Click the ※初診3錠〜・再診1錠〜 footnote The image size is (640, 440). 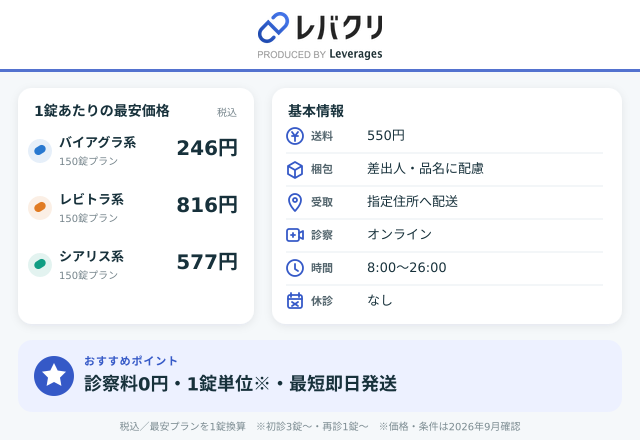312,427
